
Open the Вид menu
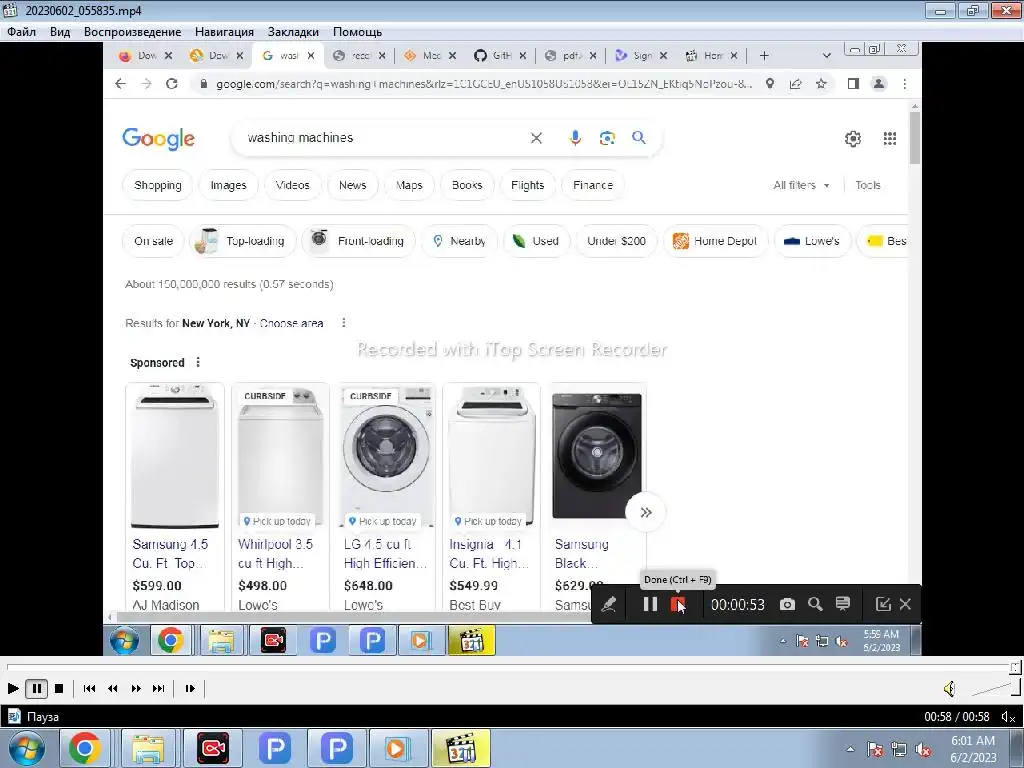tap(60, 31)
